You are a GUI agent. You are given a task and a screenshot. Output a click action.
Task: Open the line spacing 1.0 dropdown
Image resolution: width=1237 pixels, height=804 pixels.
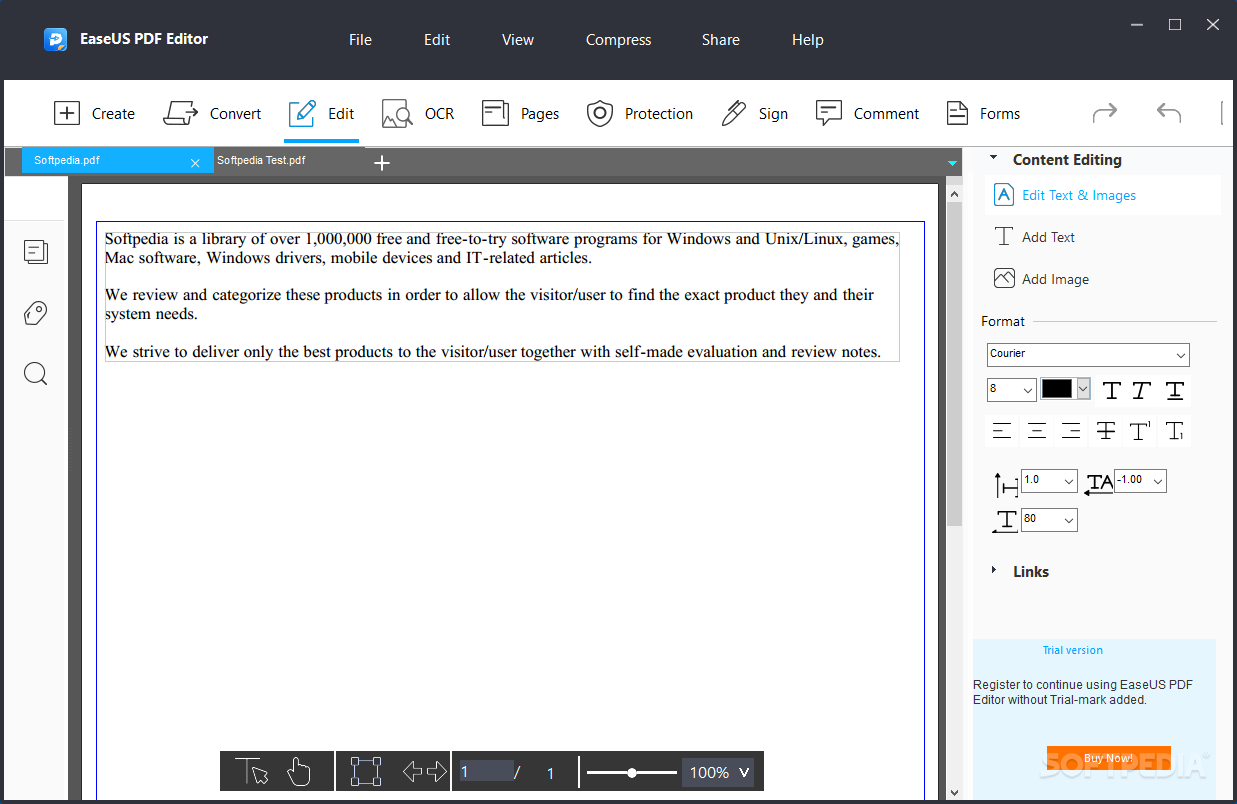click(1049, 481)
